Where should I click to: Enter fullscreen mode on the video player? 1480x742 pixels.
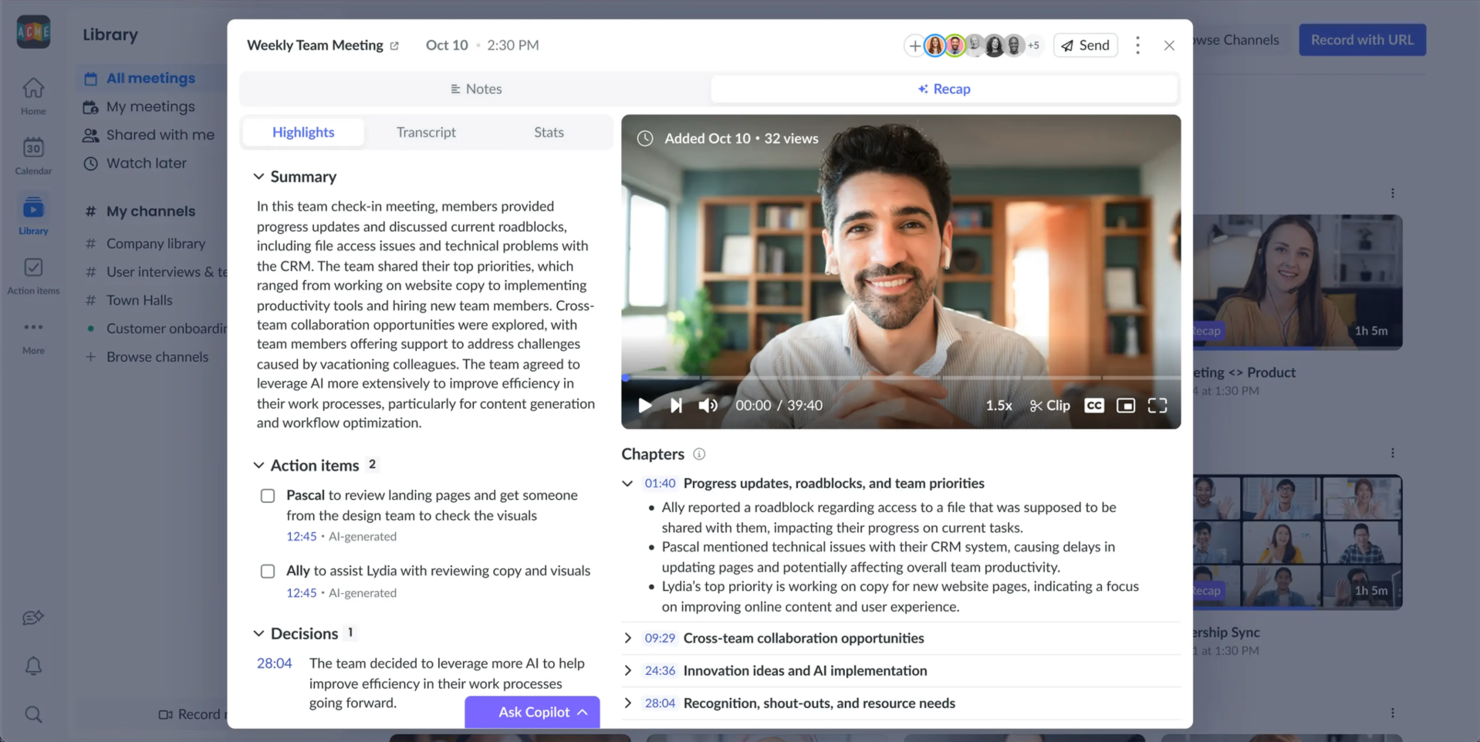tap(1157, 405)
